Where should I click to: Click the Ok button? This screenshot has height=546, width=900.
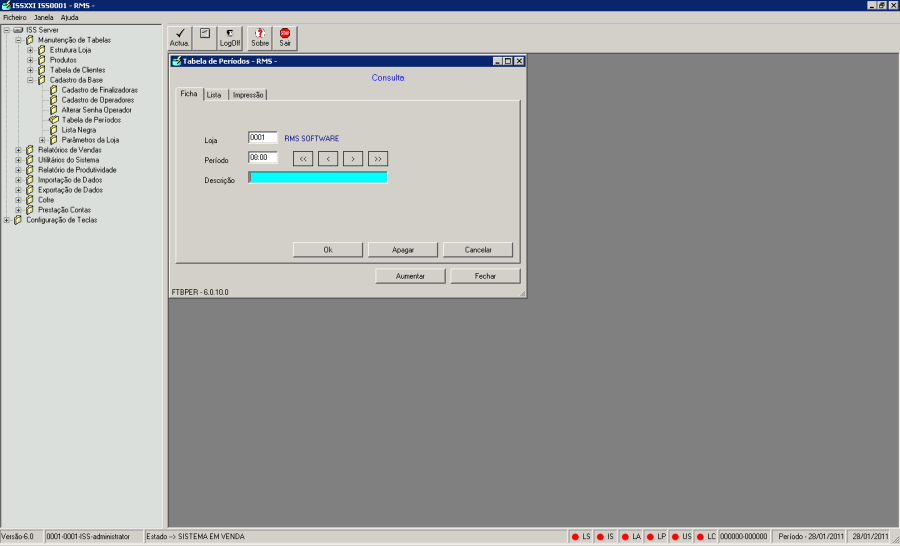[328, 250]
